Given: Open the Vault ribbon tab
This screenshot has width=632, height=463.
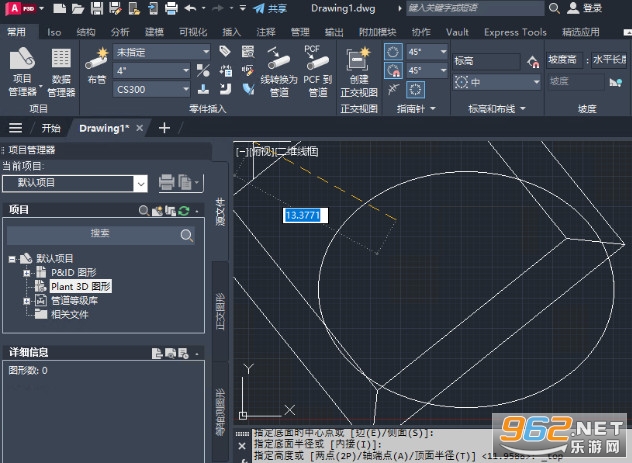Looking at the screenshot, I should (457, 32).
